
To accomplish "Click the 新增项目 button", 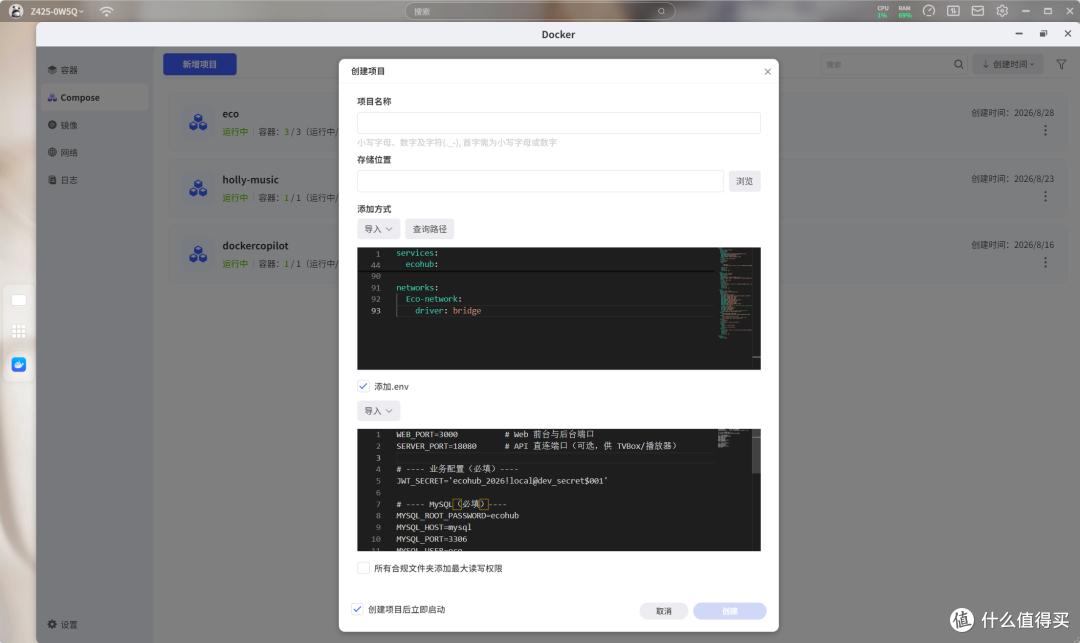I will click(200, 65).
